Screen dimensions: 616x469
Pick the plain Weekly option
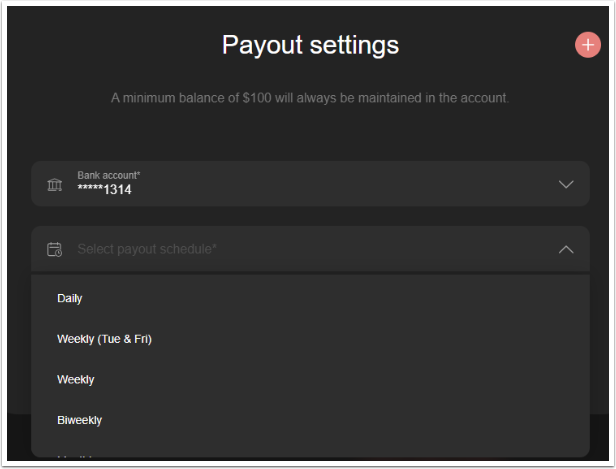click(x=310, y=380)
